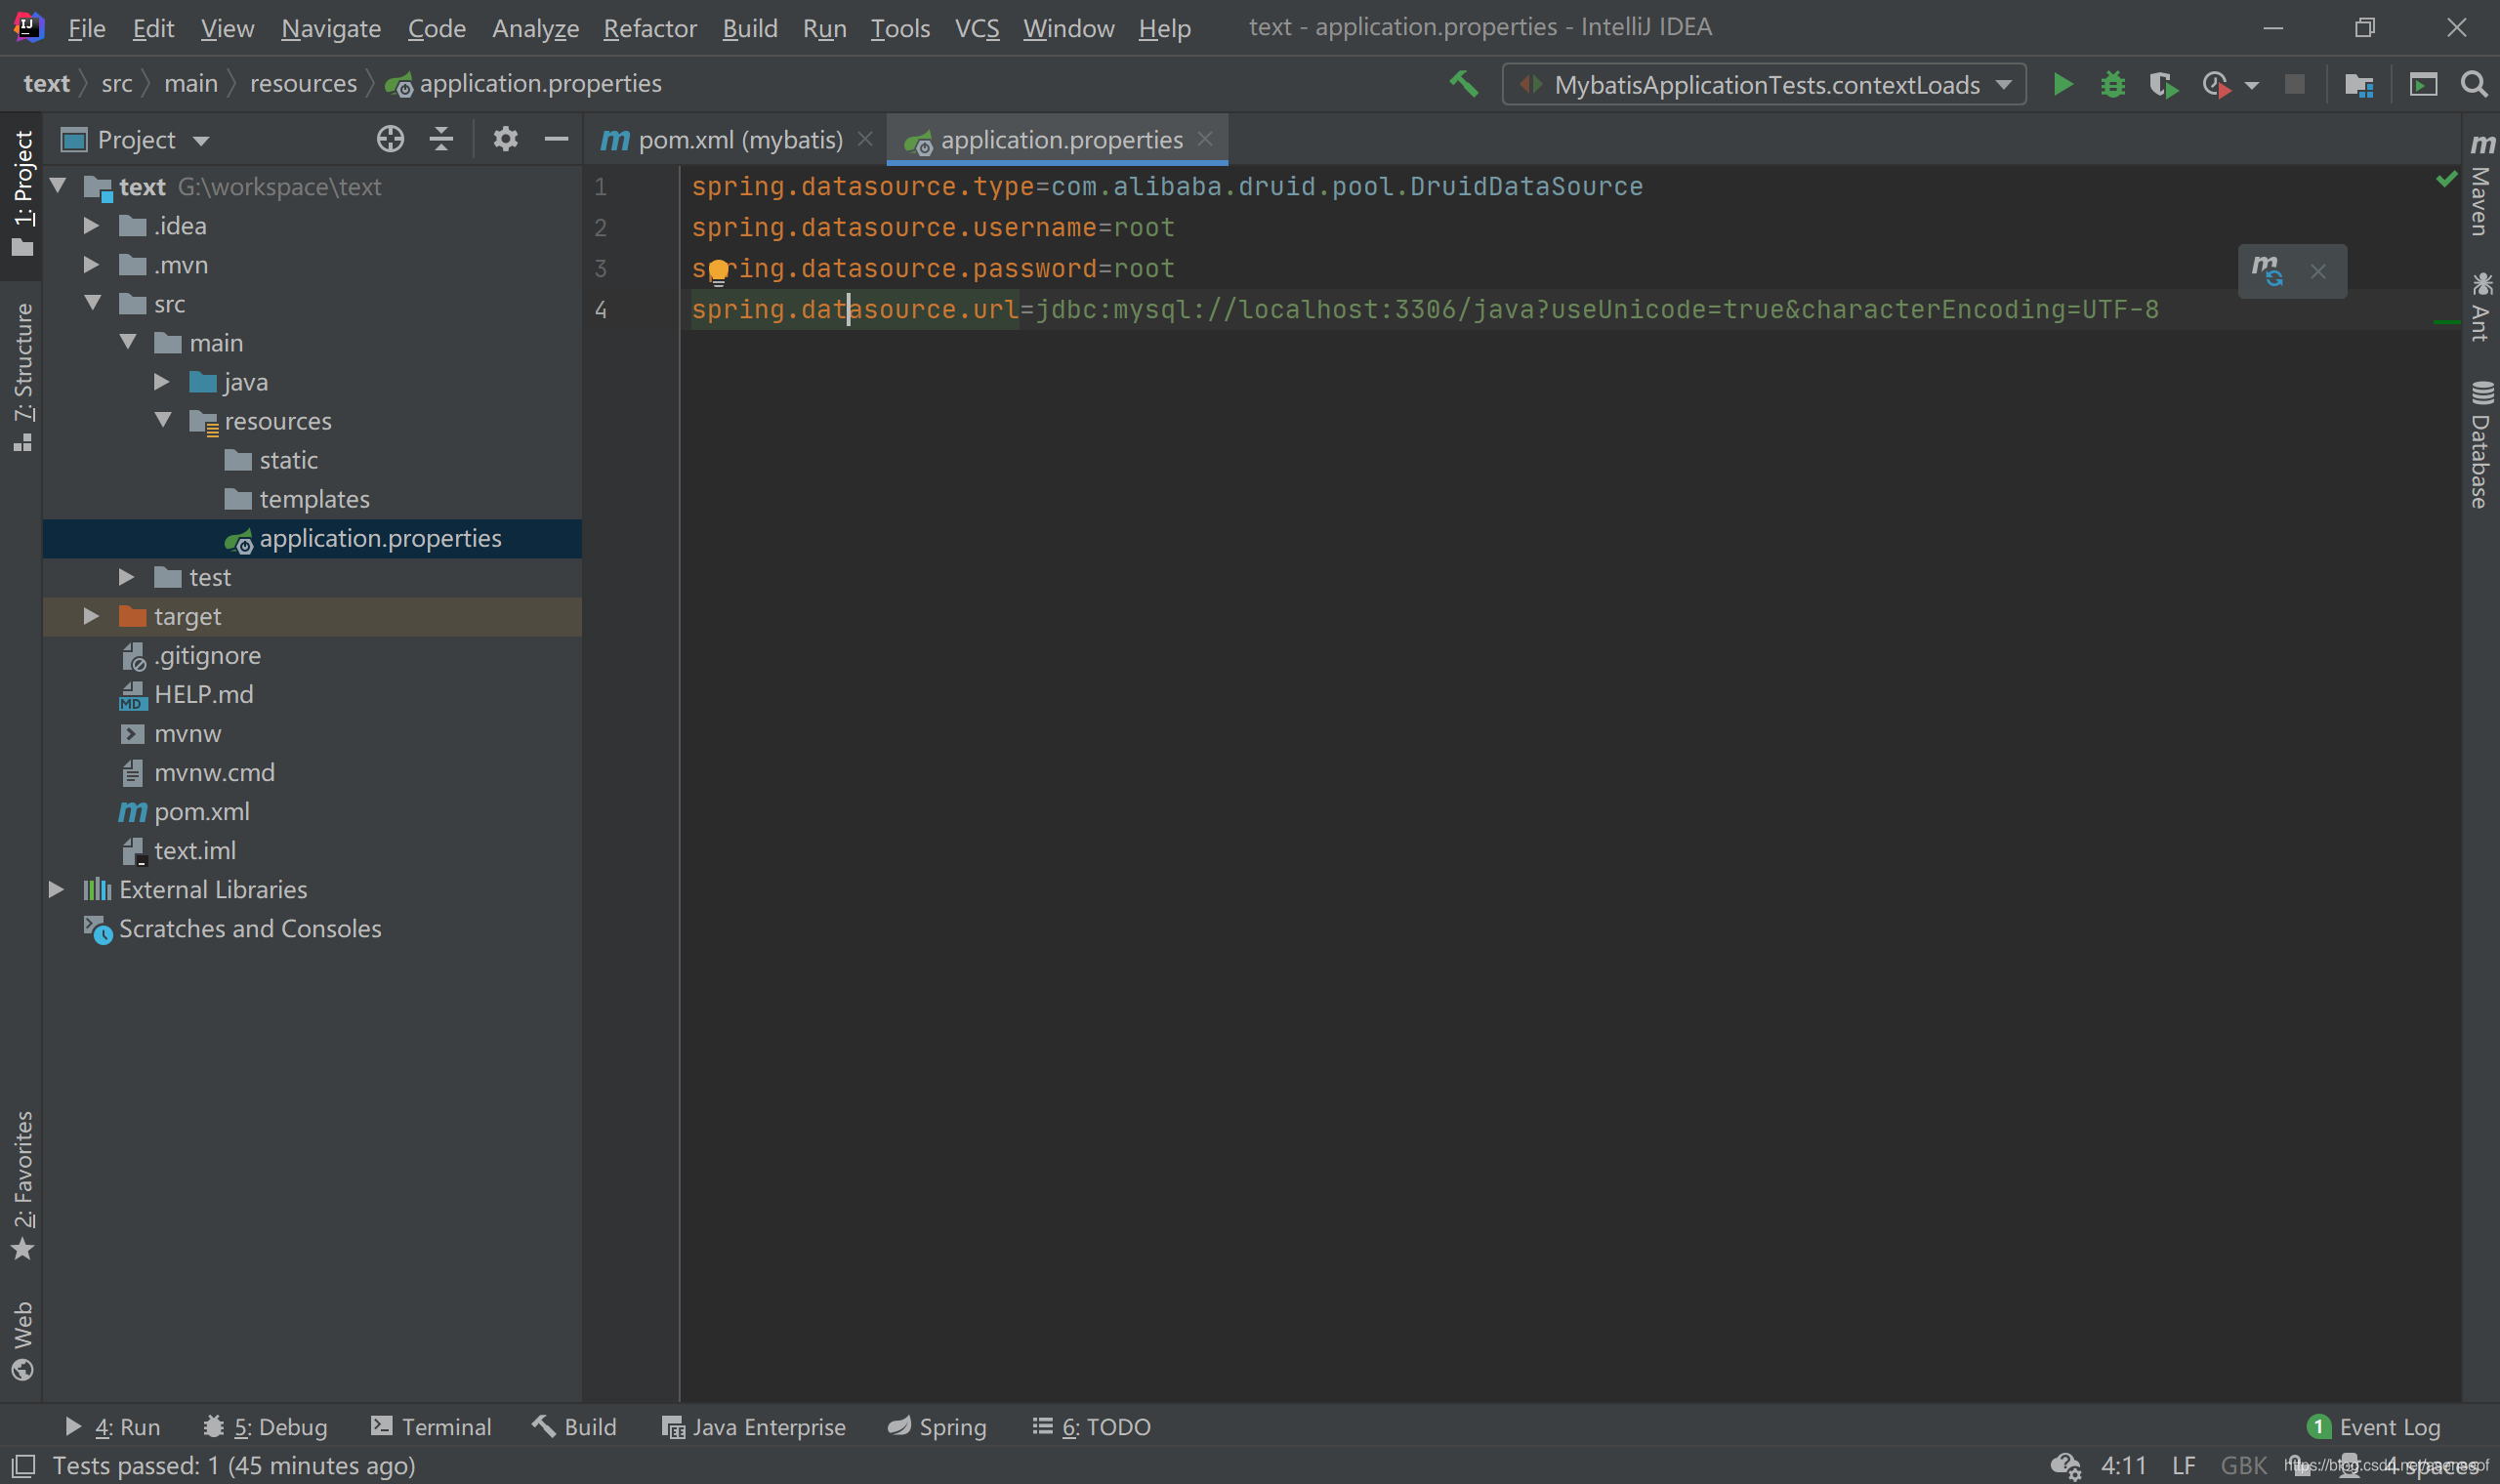Open the Java Enterprise tool window
Screen dimensions: 2500x1484
pyautogui.click(x=753, y=1427)
